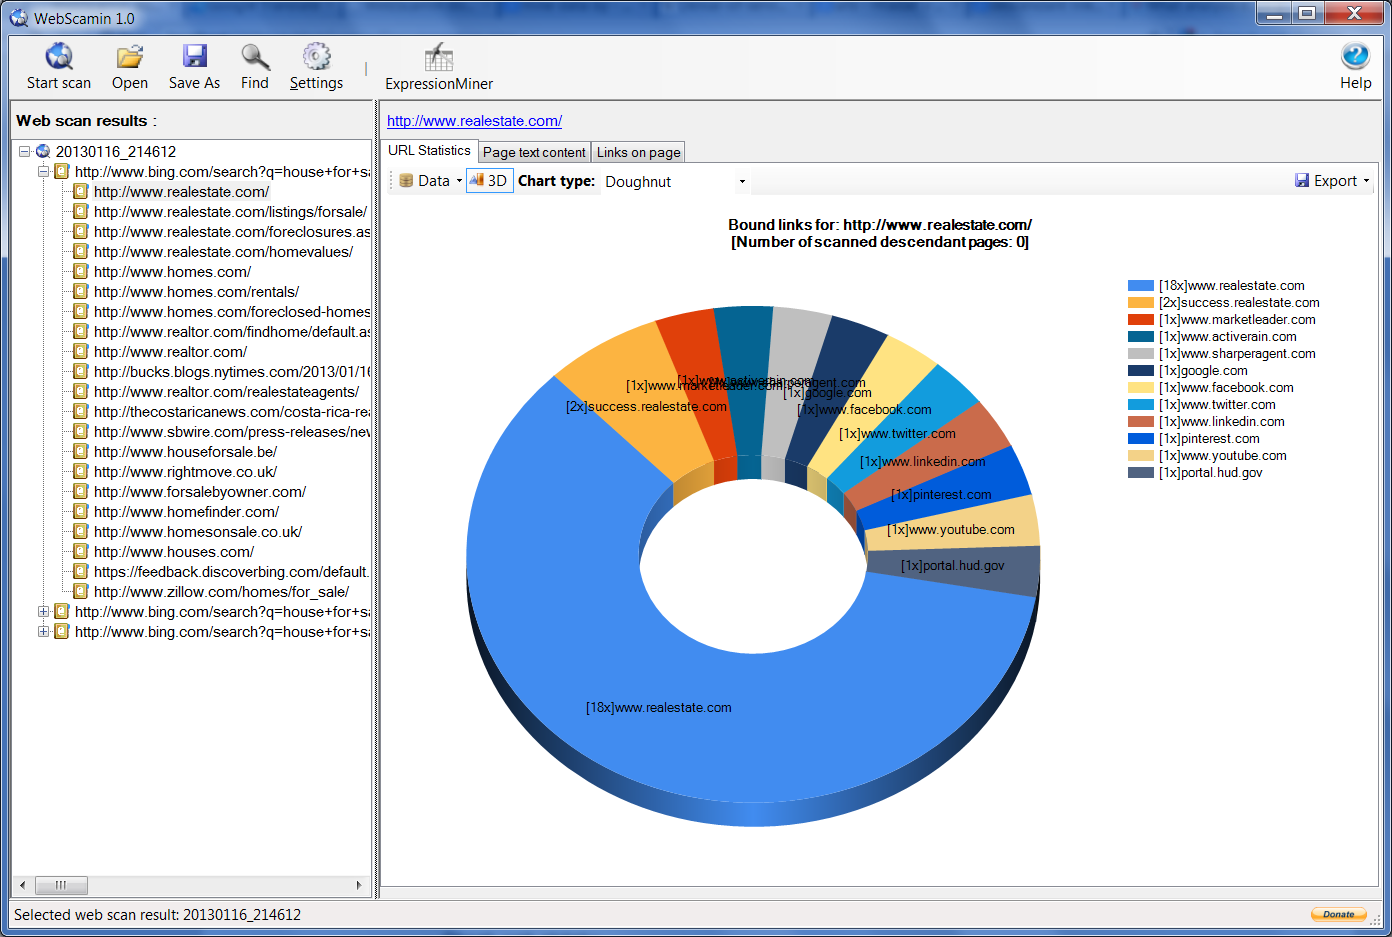Click the www.realestate.com legend color swatch
This screenshot has height=937, width=1392.
pyautogui.click(x=1141, y=286)
